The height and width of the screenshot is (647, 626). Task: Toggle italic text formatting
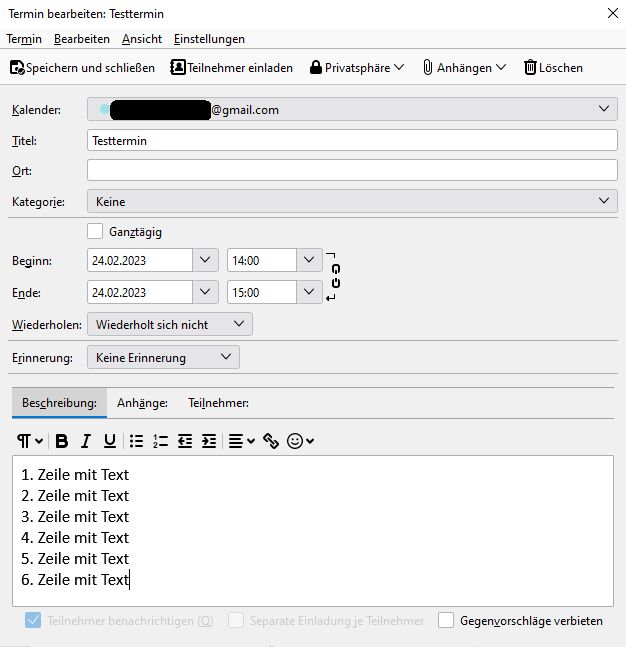86,441
